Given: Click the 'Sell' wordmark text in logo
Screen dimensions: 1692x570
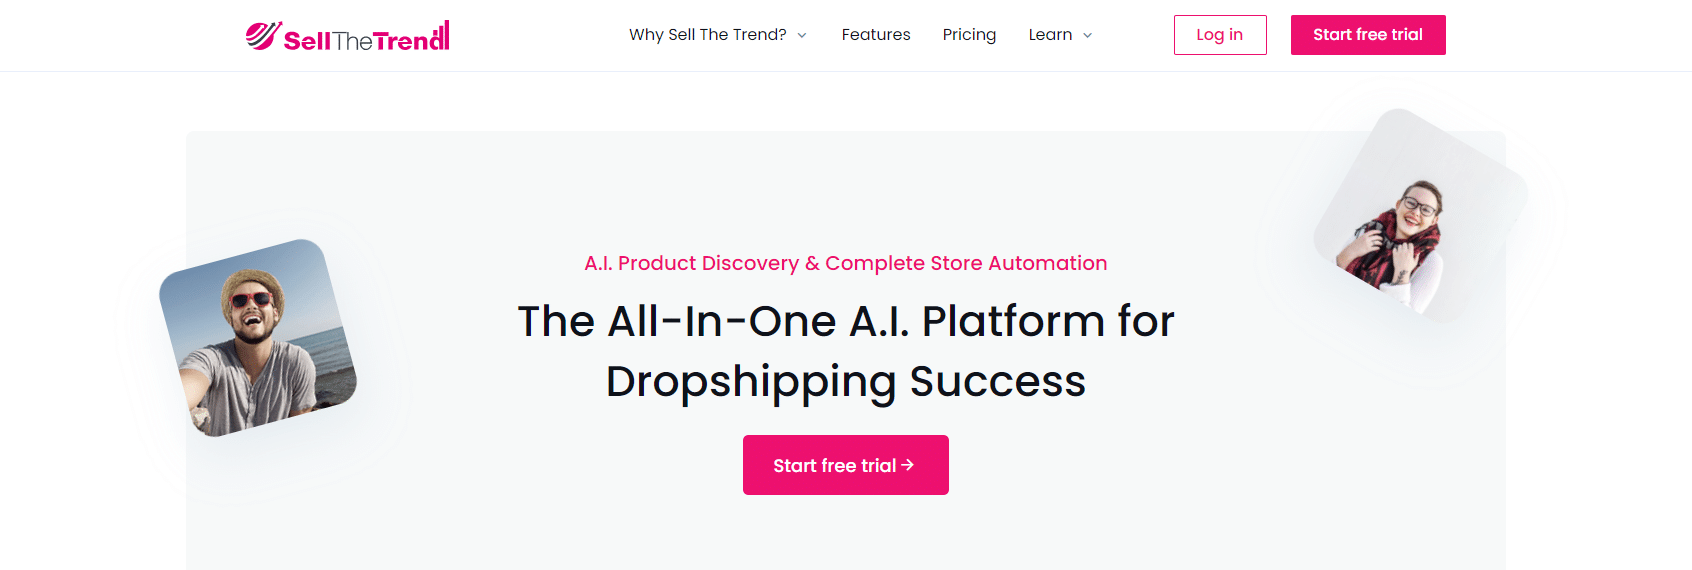Looking at the screenshot, I should click(306, 41).
